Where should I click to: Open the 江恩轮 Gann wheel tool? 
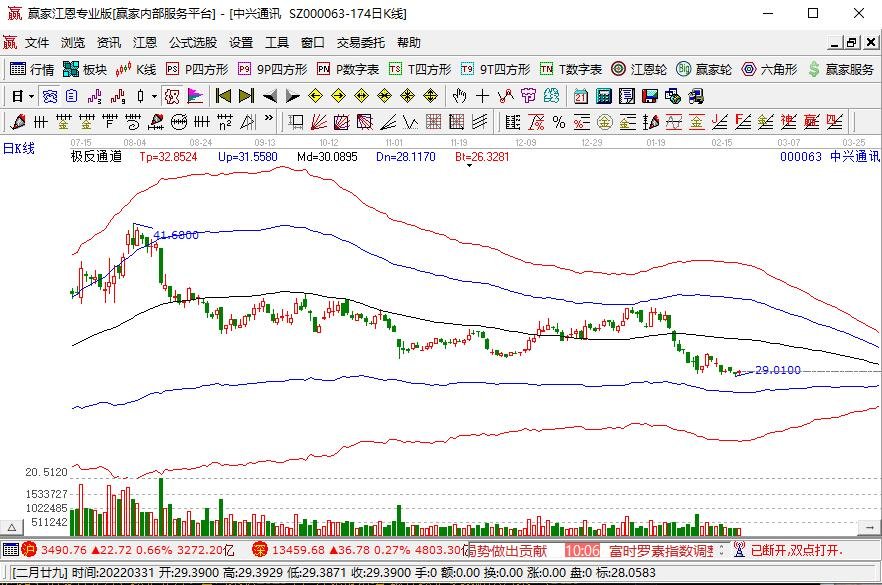(x=638, y=69)
